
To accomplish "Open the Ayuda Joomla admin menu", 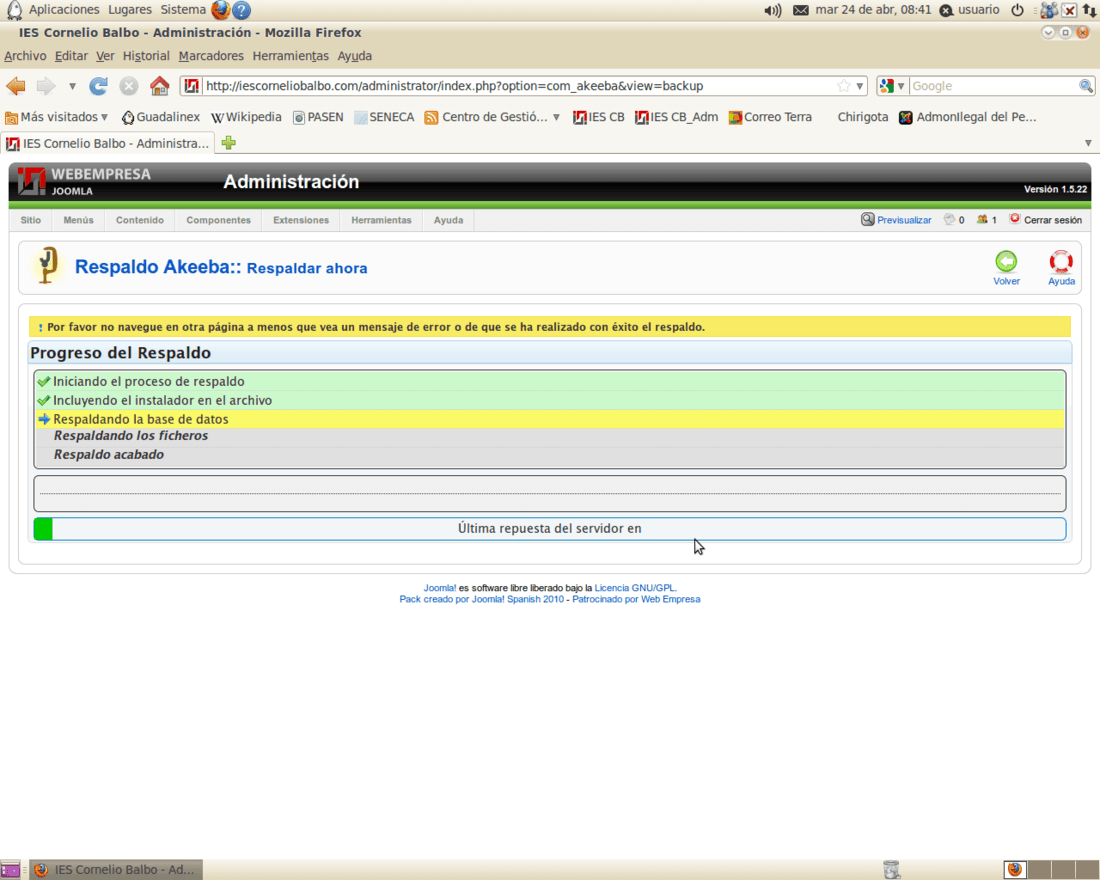I will [x=448, y=220].
